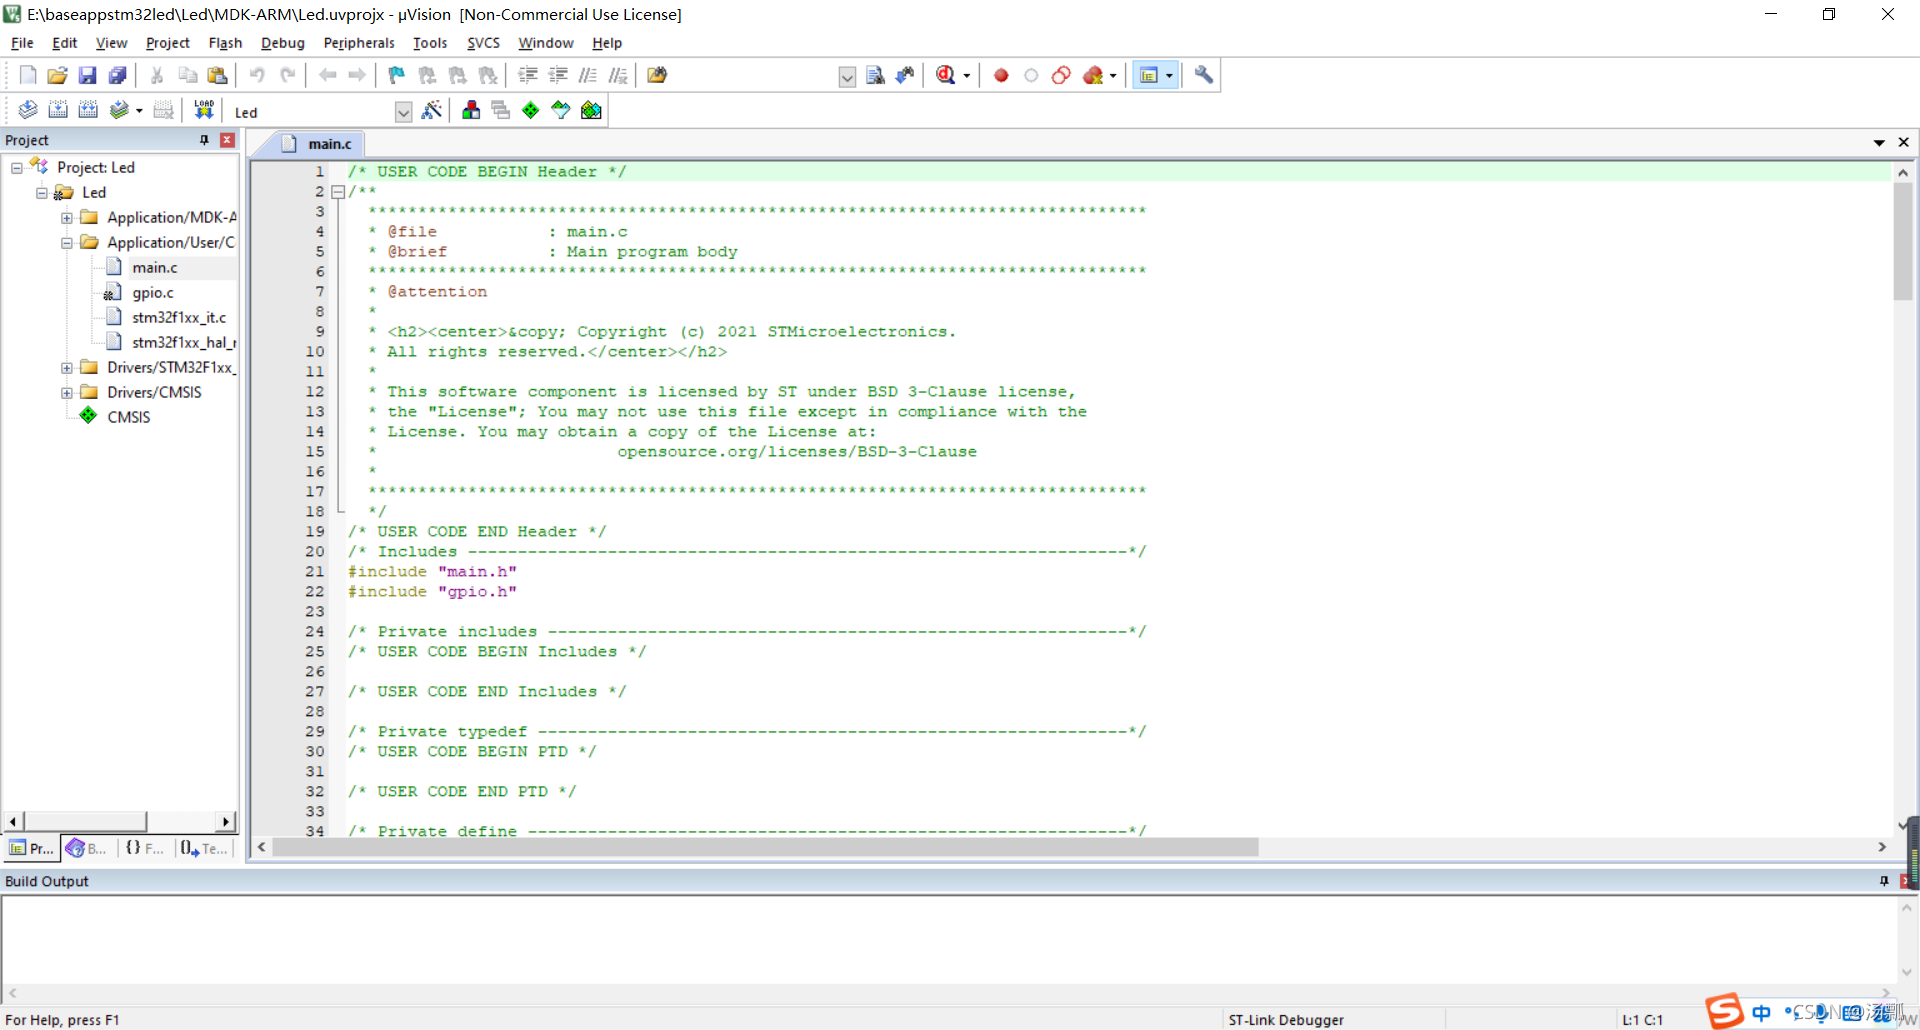Screen dimensions: 1920x1030
Task: Open the Debug menu
Action: pyautogui.click(x=283, y=43)
